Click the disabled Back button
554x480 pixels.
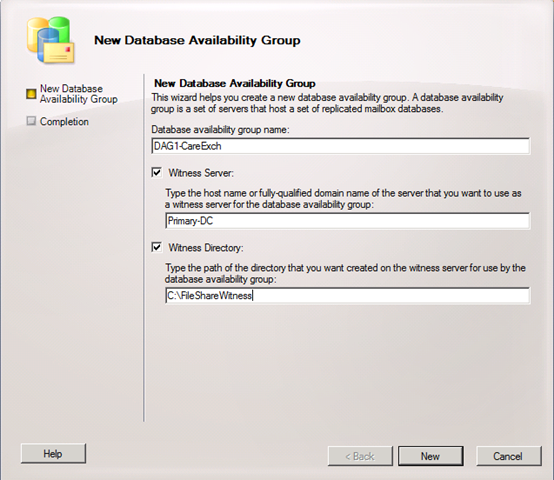(360, 456)
